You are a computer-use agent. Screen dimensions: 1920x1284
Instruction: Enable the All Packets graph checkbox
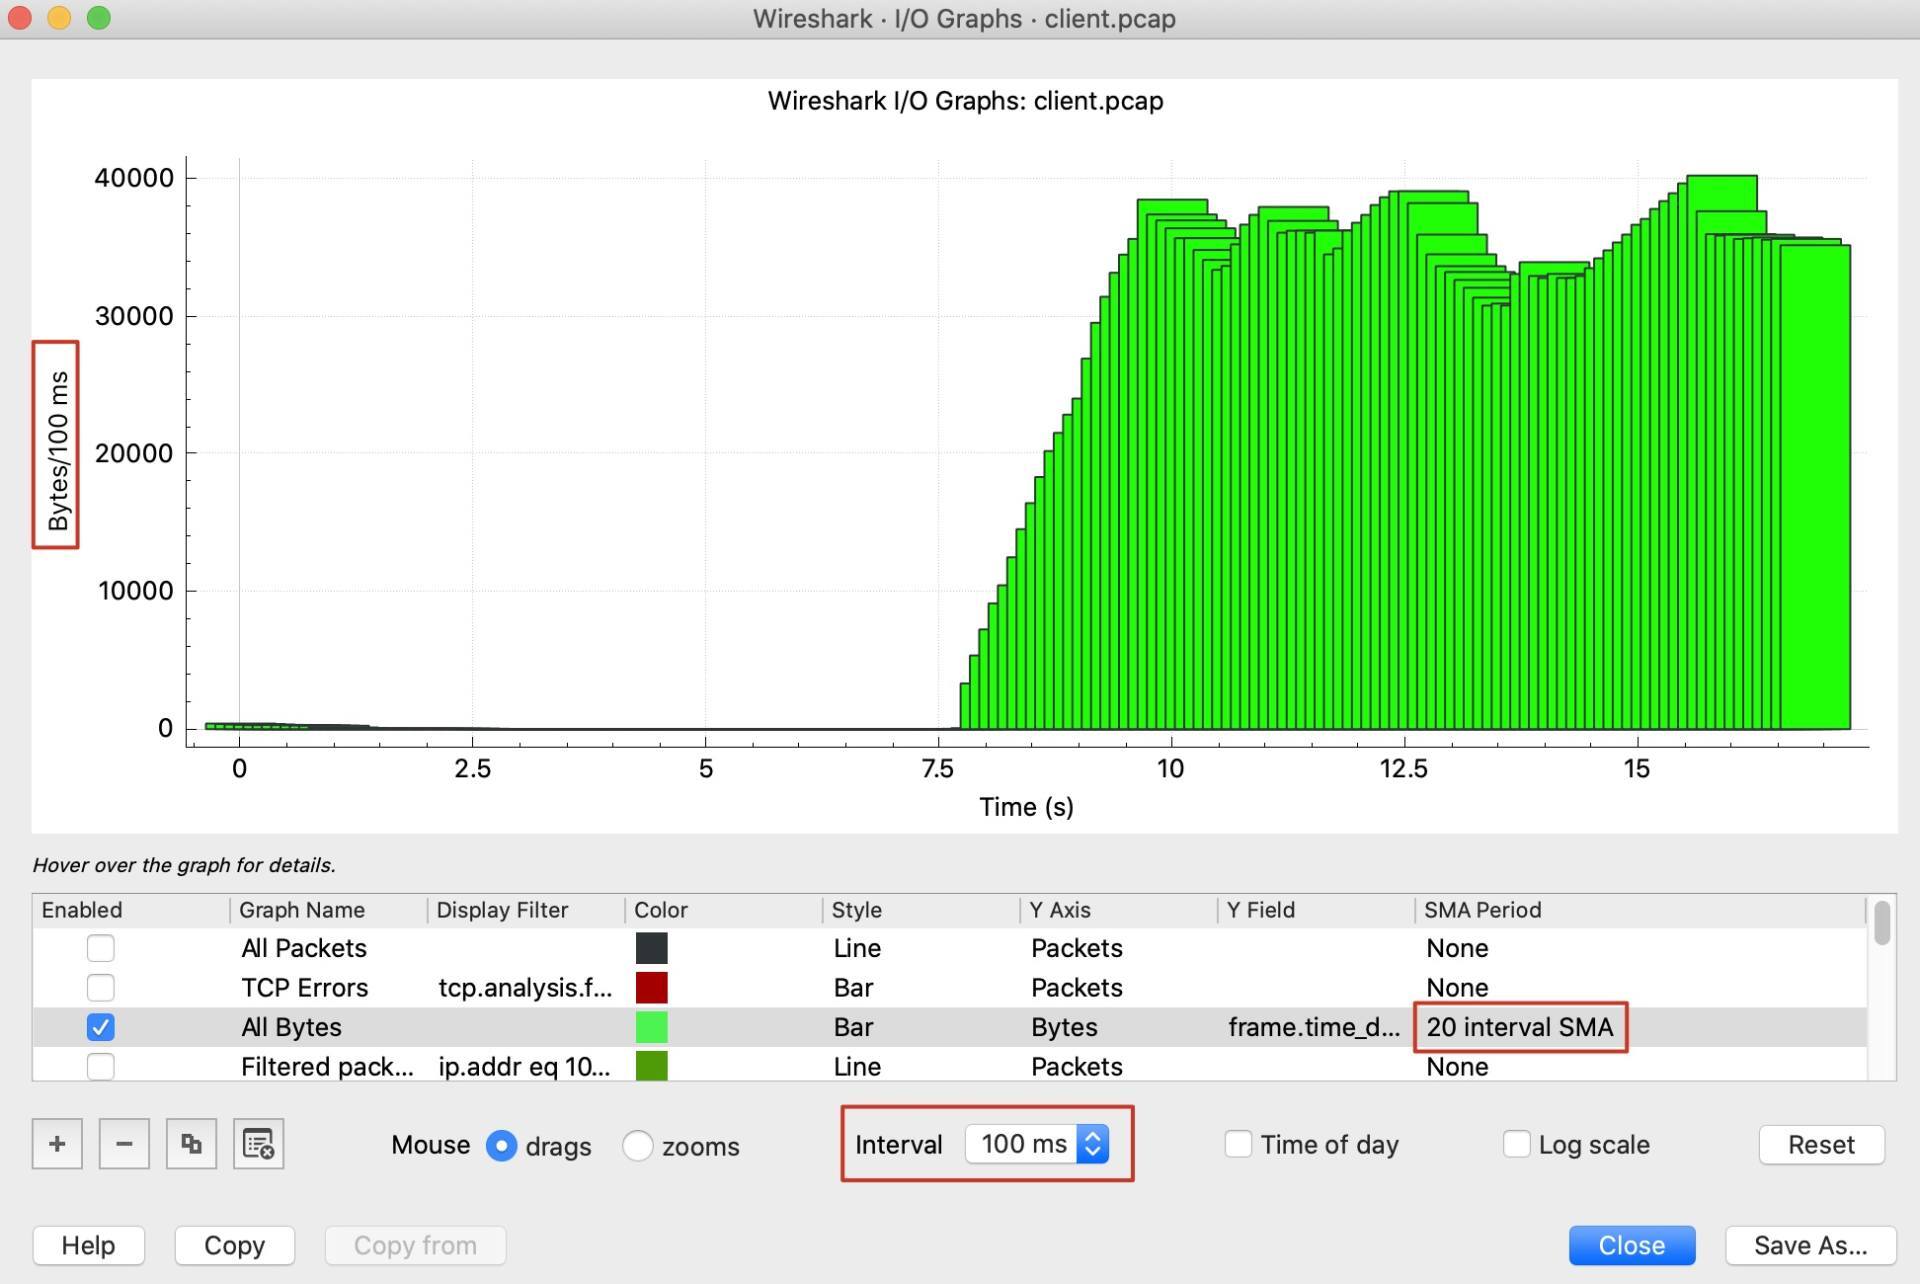pyautogui.click(x=99, y=947)
